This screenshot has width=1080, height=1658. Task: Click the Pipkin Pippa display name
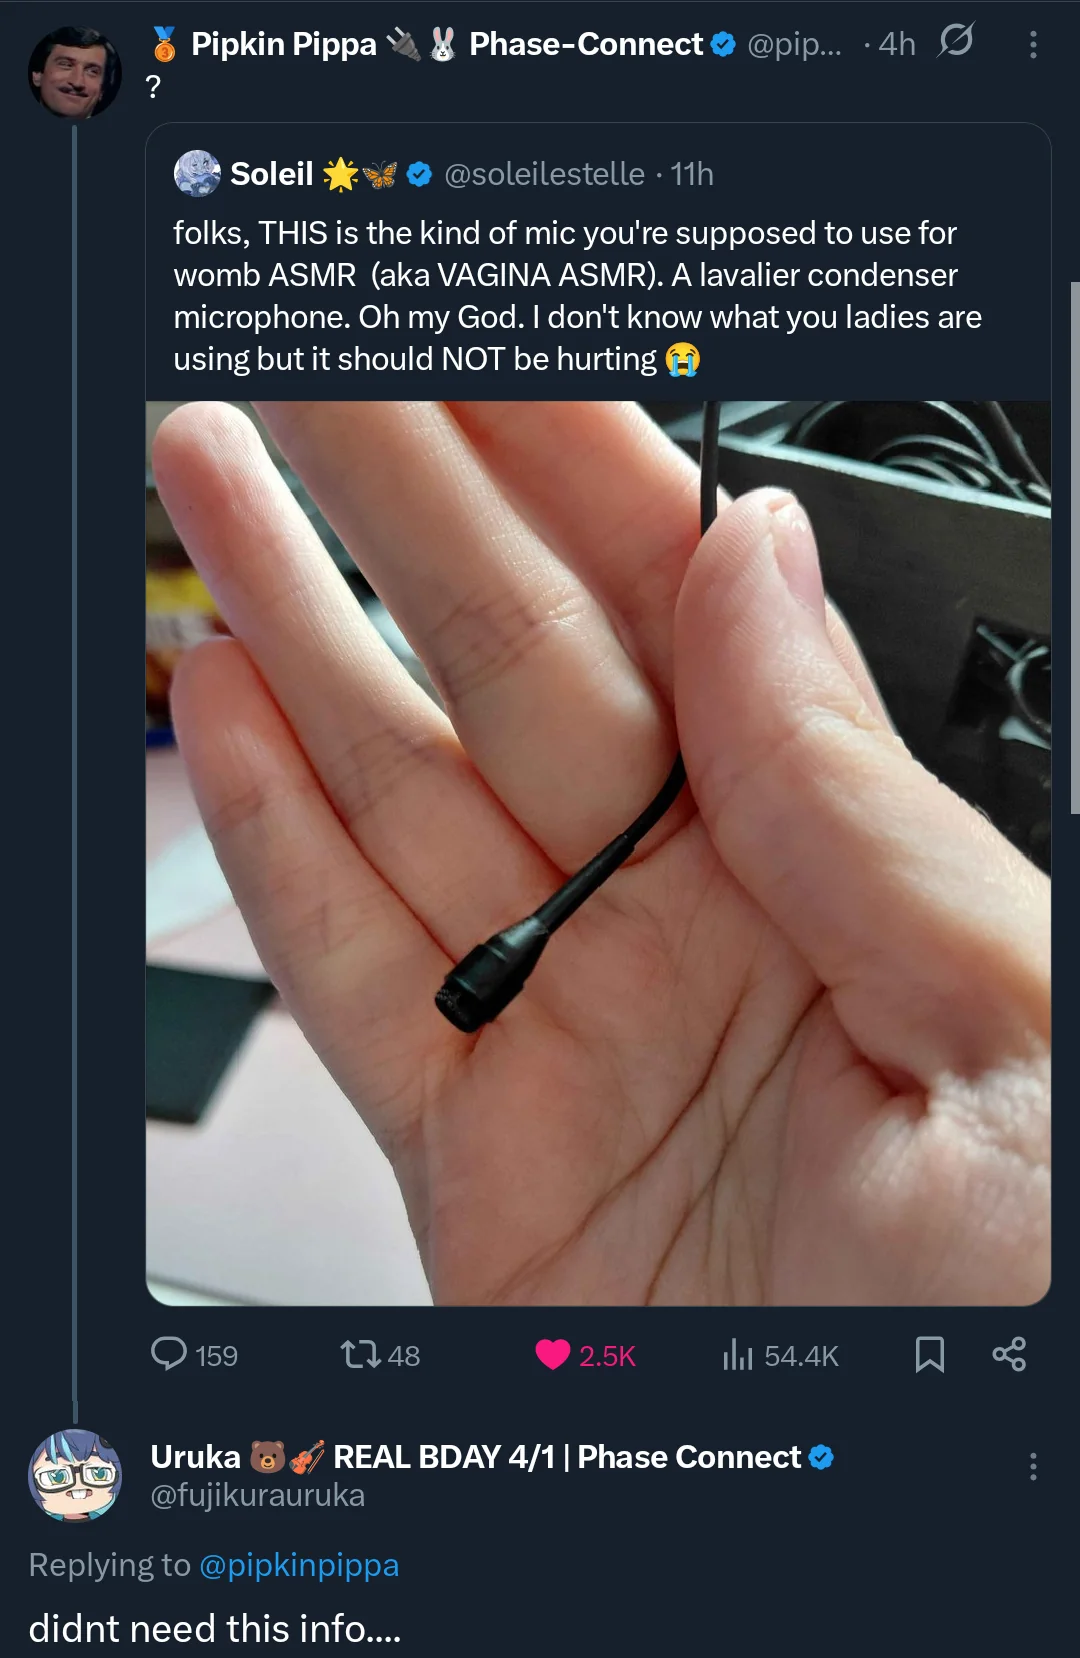(283, 44)
